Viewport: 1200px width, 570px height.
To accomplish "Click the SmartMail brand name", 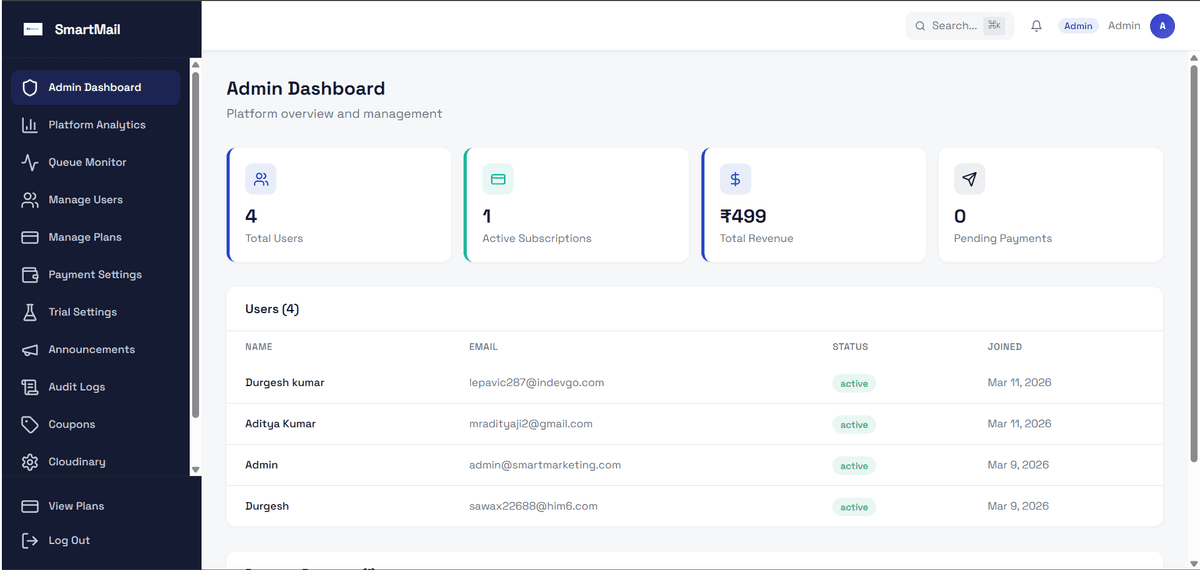I will pyautogui.click(x=87, y=29).
